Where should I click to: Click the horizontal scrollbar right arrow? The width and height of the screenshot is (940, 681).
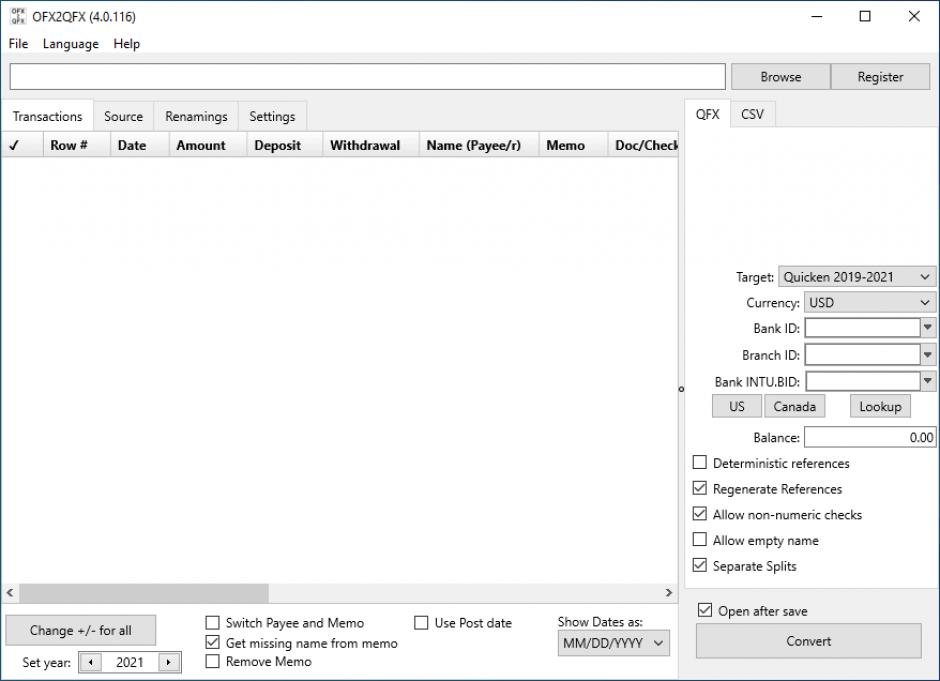(670, 593)
